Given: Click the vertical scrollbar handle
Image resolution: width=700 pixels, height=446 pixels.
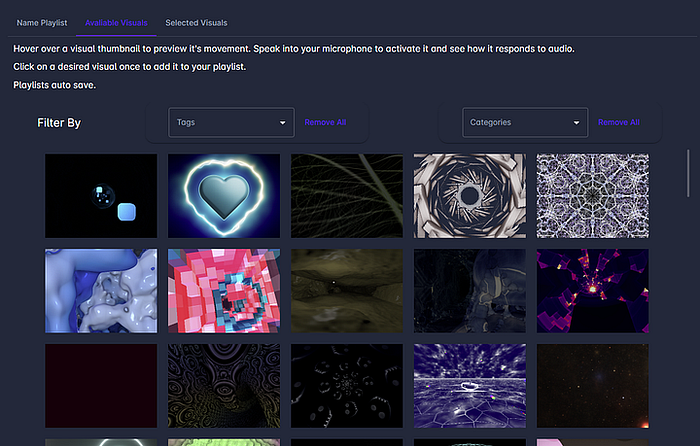Looking at the screenshot, I should point(688,173).
